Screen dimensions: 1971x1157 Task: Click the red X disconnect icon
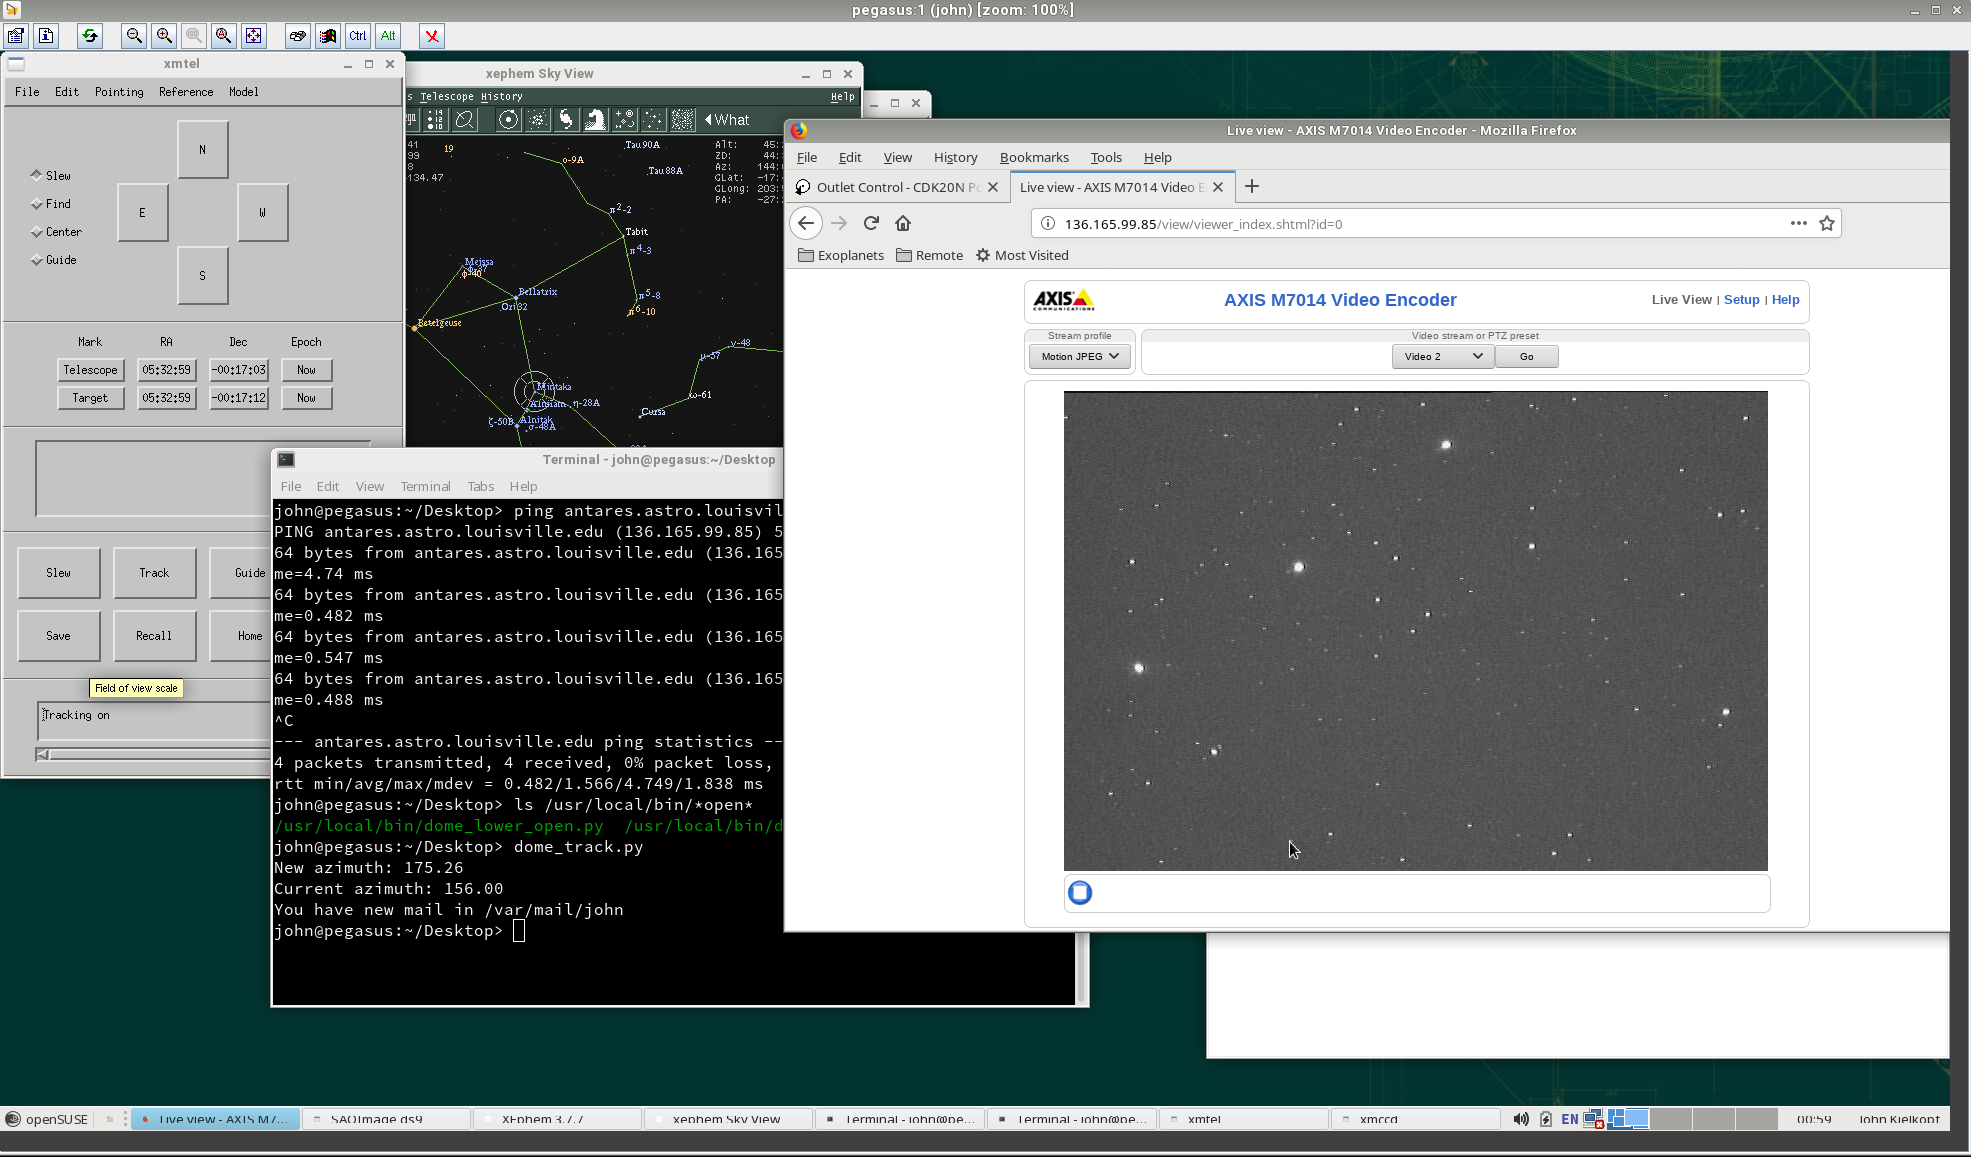(x=432, y=36)
